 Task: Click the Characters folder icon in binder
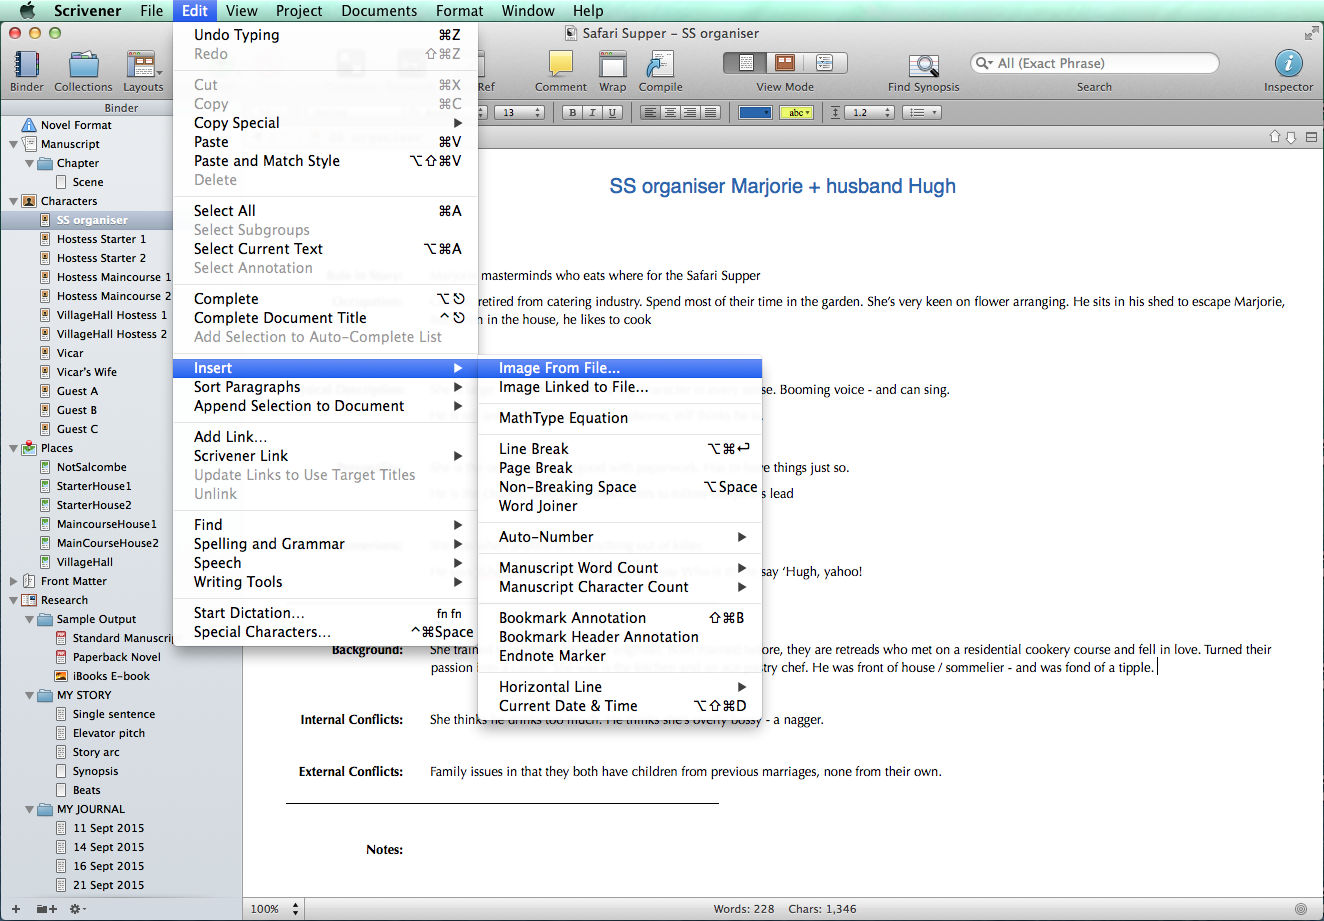point(29,201)
